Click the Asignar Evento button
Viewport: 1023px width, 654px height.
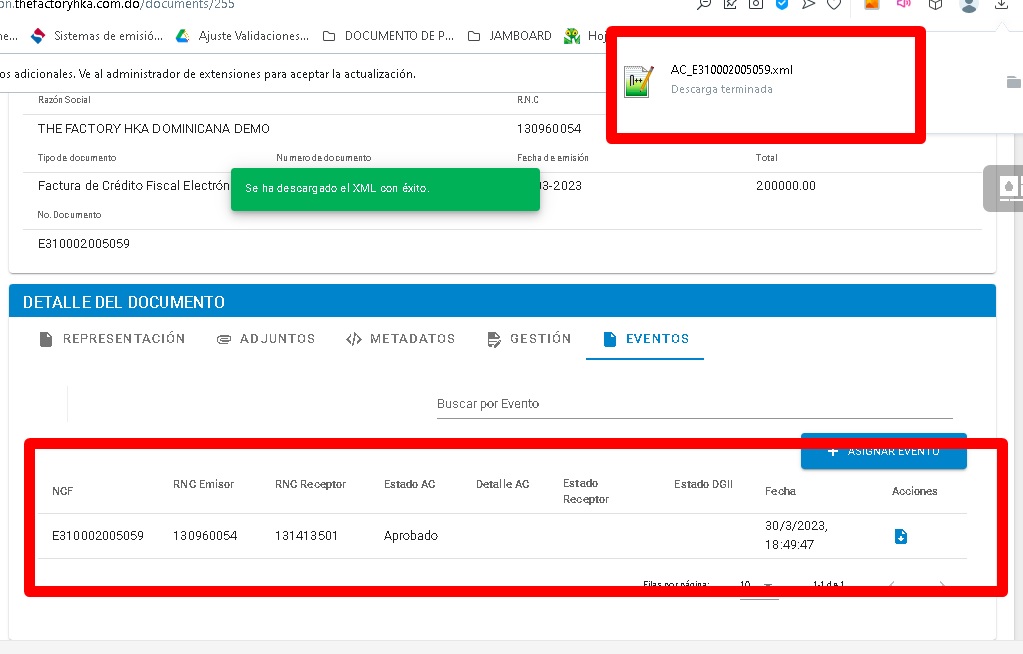click(x=883, y=451)
